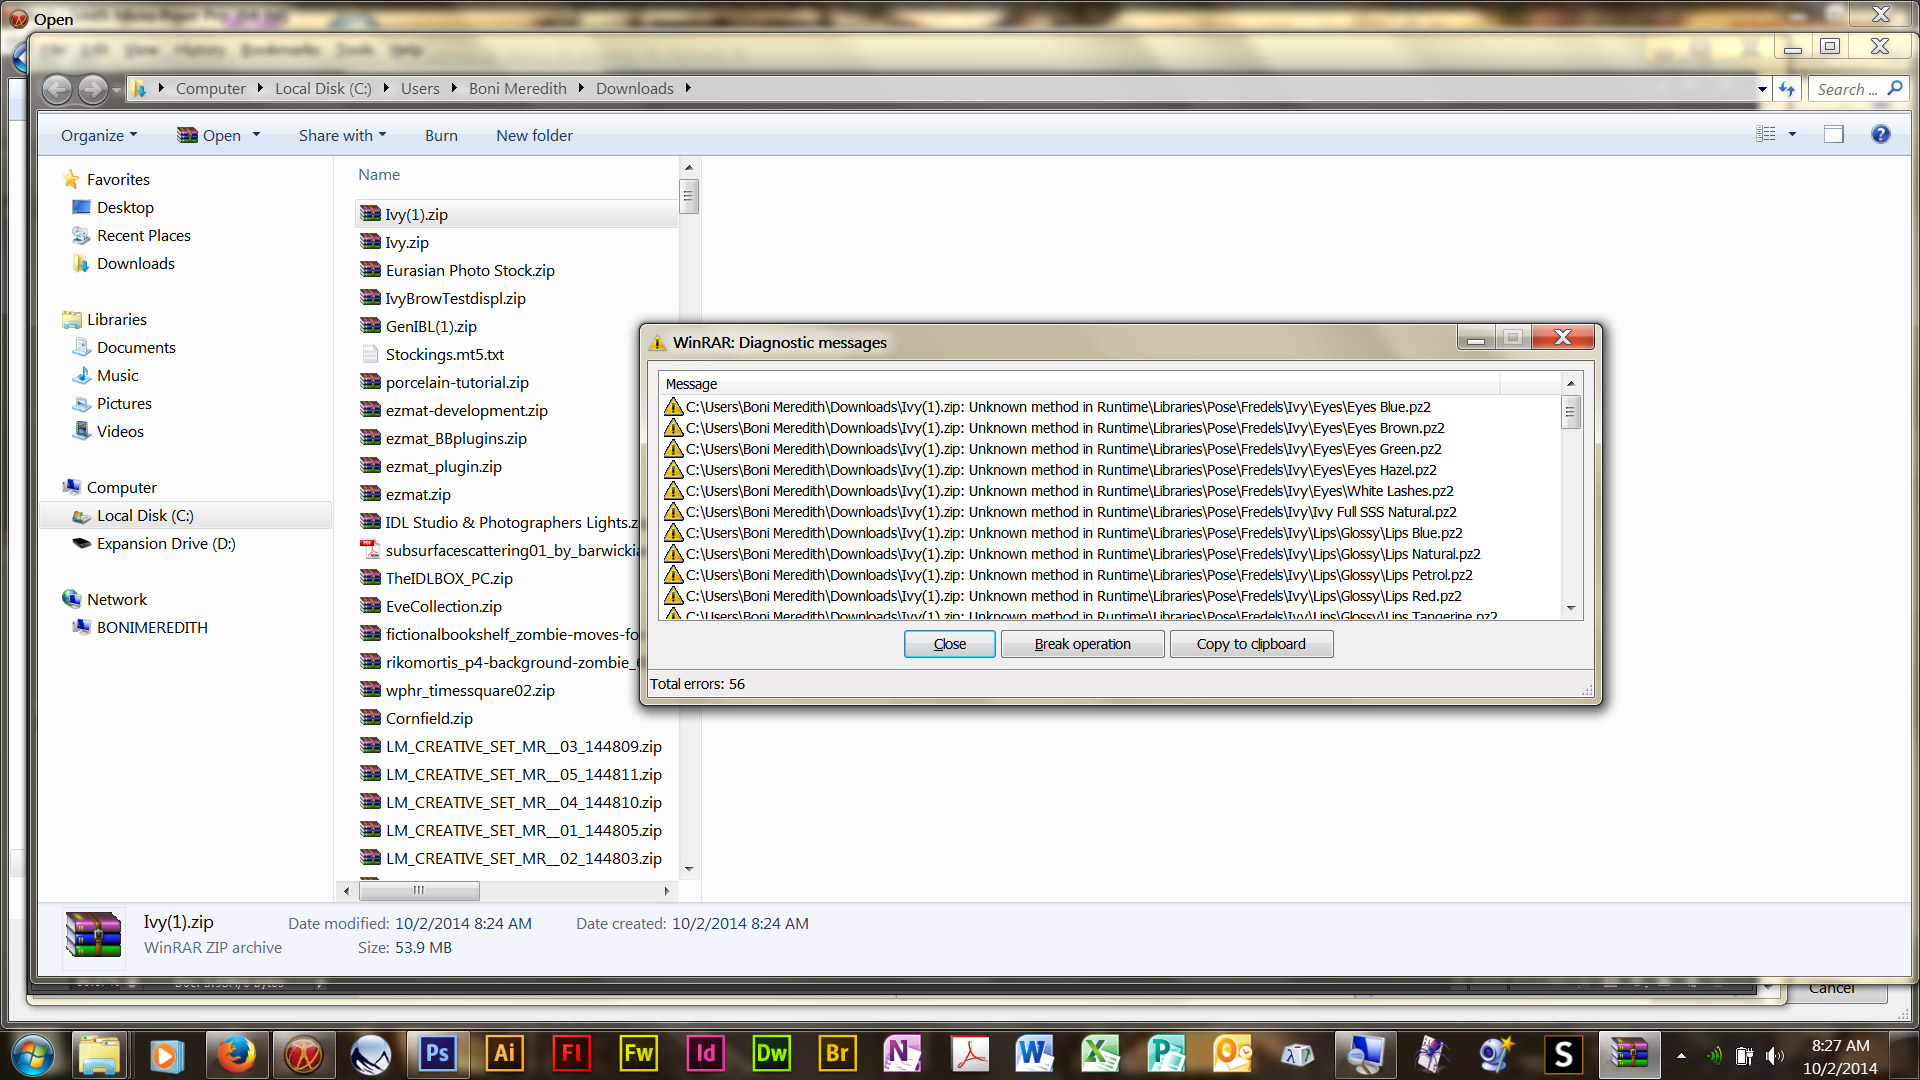Viewport: 1920px width, 1080px height.
Task: Expand the change view options arrow
Action: [1792, 135]
